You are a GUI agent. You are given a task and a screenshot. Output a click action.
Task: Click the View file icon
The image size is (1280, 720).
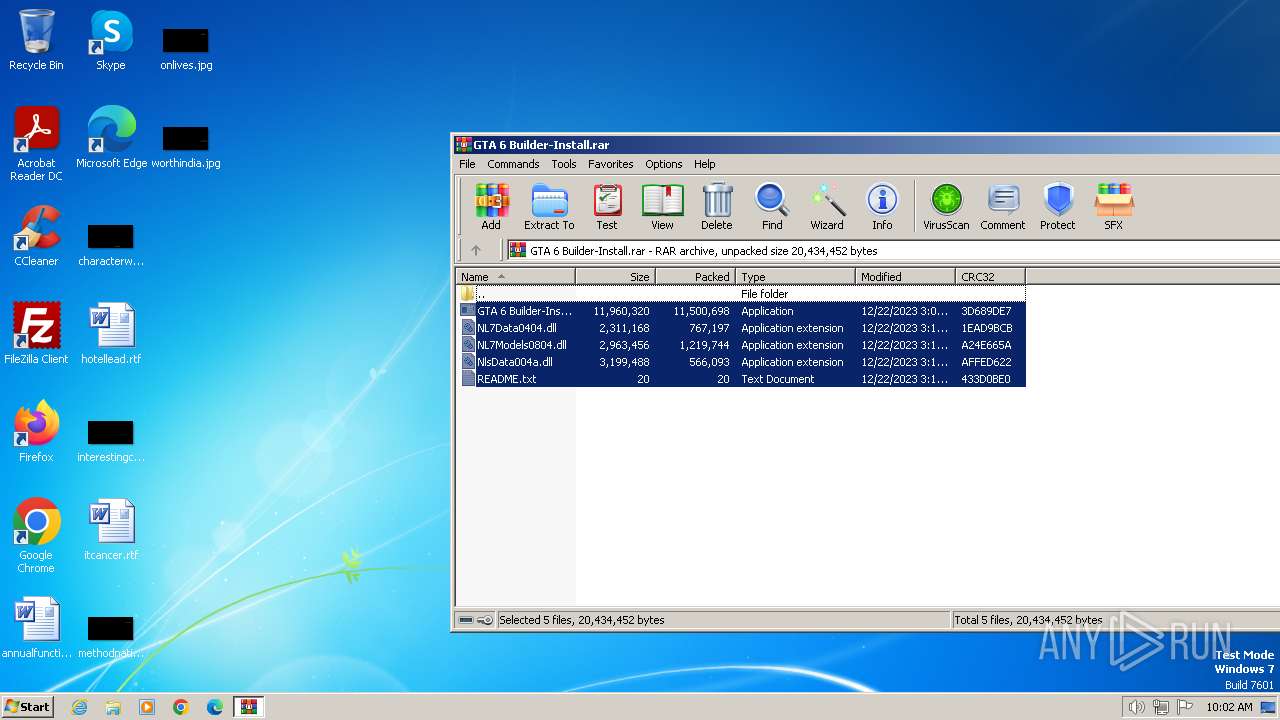(x=662, y=207)
